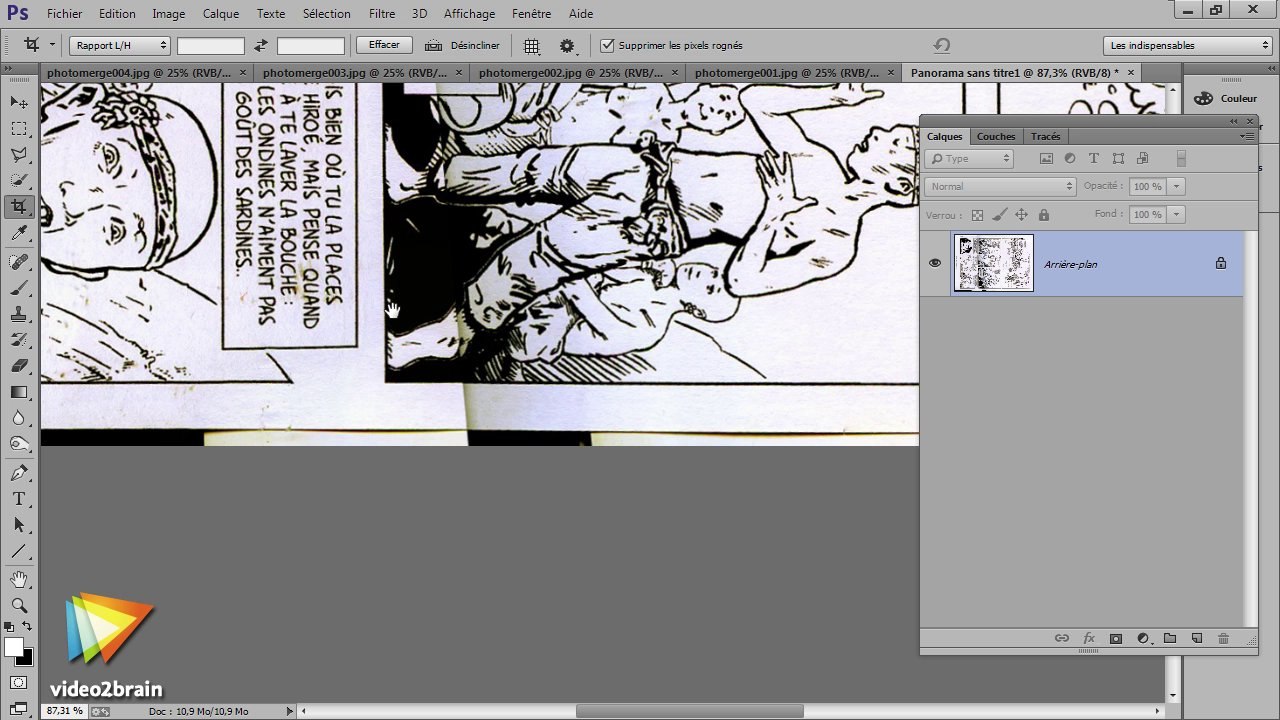The height and width of the screenshot is (720, 1280).
Task: Toggle shape layers filter
Action: point(1118,158)
